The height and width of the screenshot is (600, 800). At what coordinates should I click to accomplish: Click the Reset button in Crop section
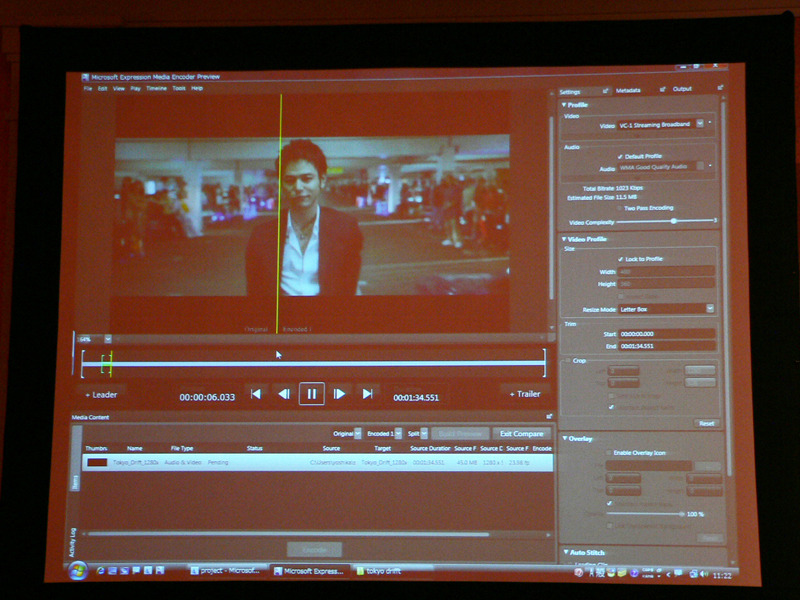coord(707,423)
